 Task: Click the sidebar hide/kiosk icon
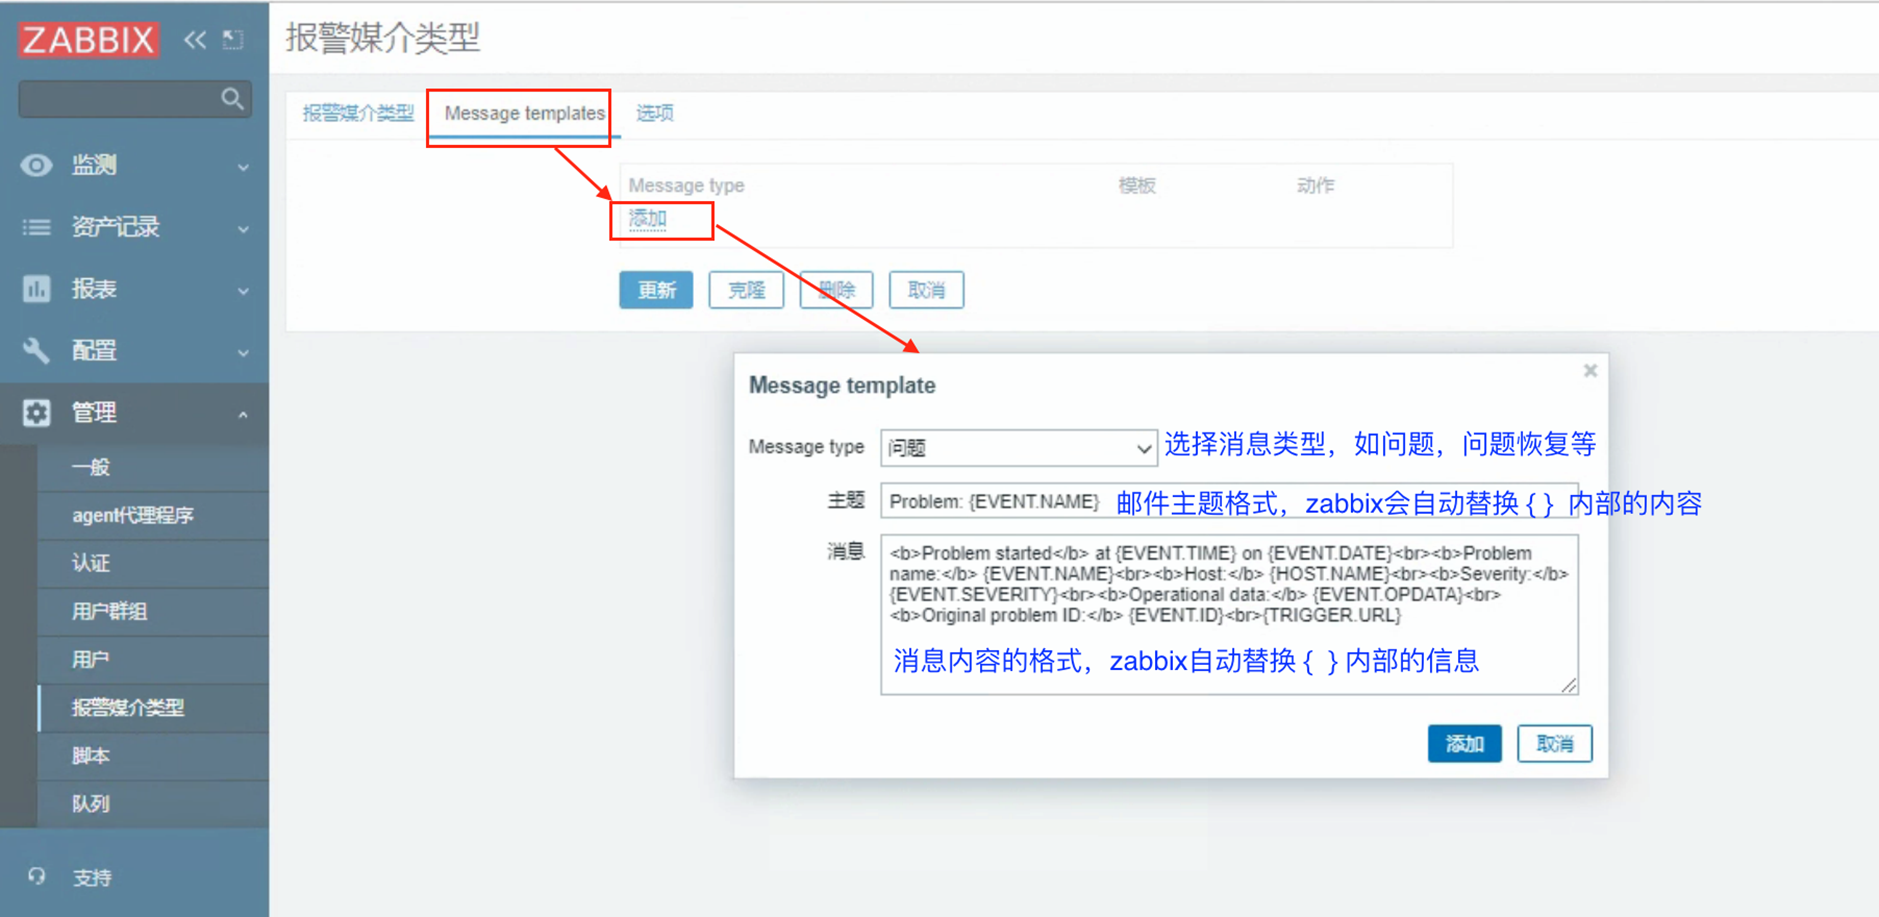point(233,40)
